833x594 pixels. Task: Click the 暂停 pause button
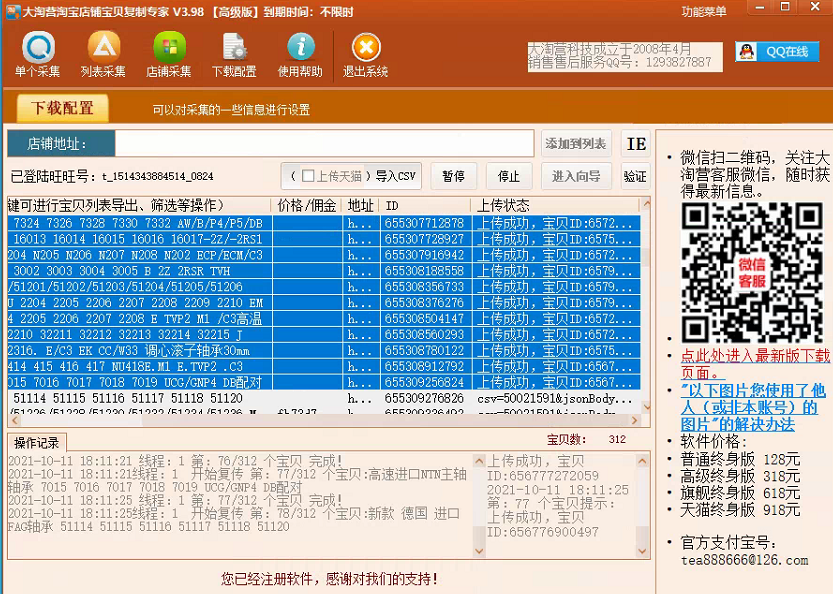click(x=453, y=176)
